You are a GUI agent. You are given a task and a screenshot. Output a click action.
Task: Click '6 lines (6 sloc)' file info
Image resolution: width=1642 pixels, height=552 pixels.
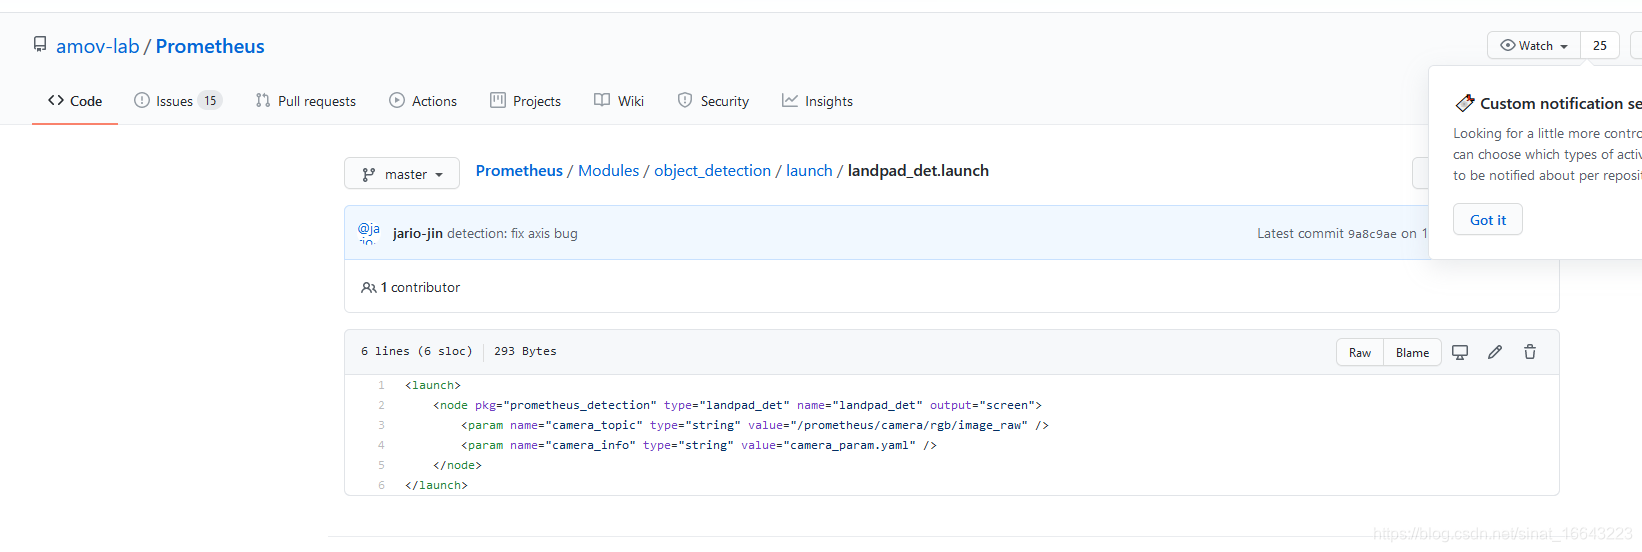[416, 351]
